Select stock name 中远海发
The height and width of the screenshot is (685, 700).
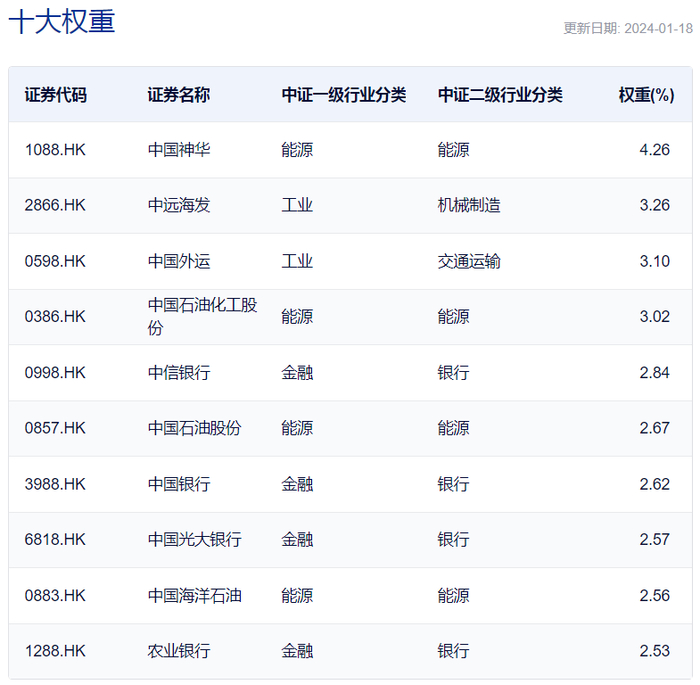pyautogui.click(x=179, y=205)
